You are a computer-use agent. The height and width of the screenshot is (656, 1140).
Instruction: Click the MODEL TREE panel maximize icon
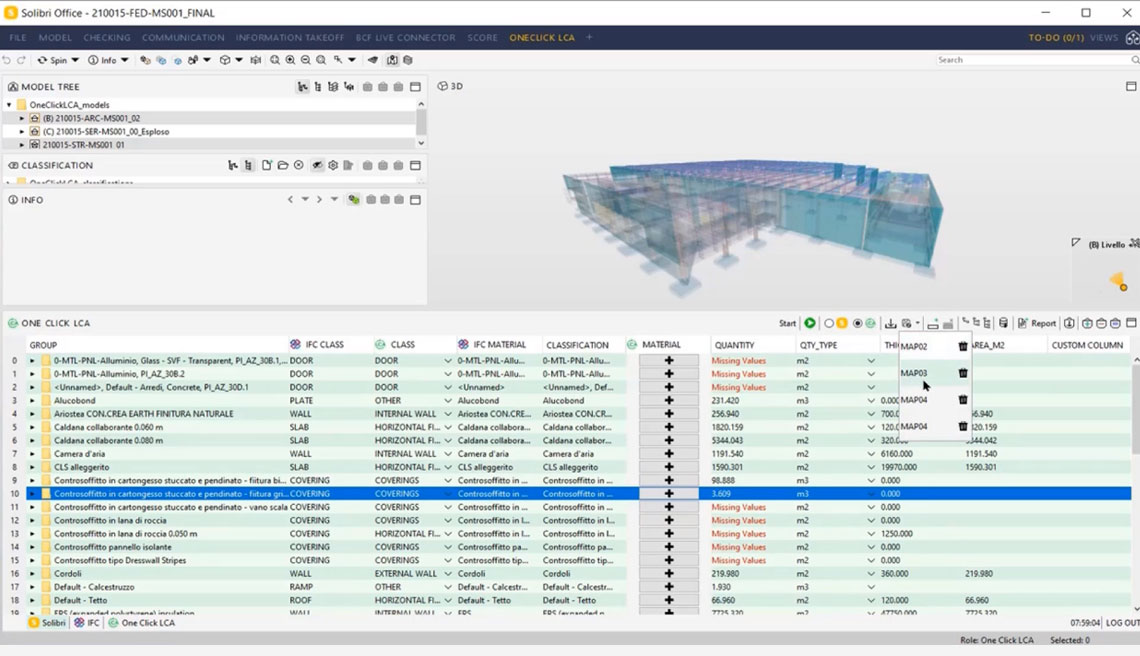pos(415,87)
